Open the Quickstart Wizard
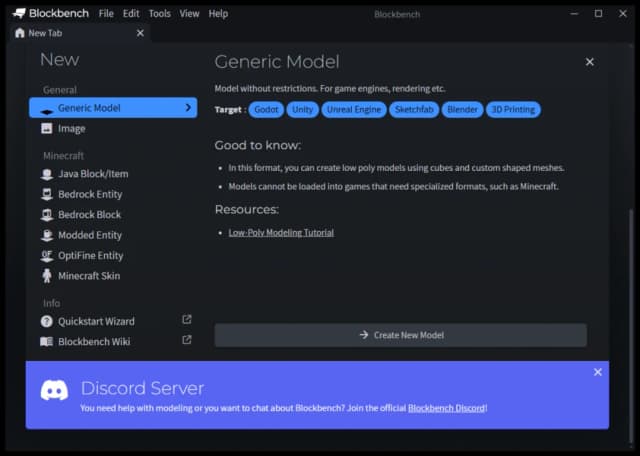 click(113, 321)
